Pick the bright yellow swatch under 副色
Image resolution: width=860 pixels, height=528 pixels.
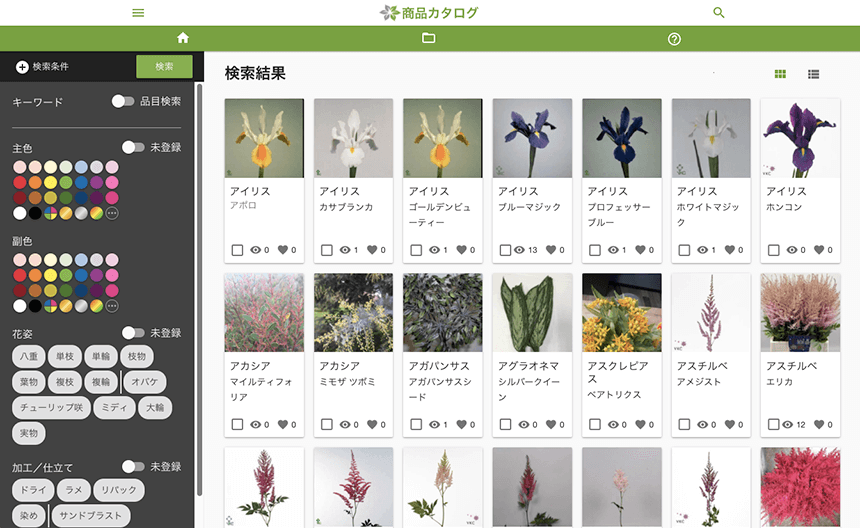50,275
